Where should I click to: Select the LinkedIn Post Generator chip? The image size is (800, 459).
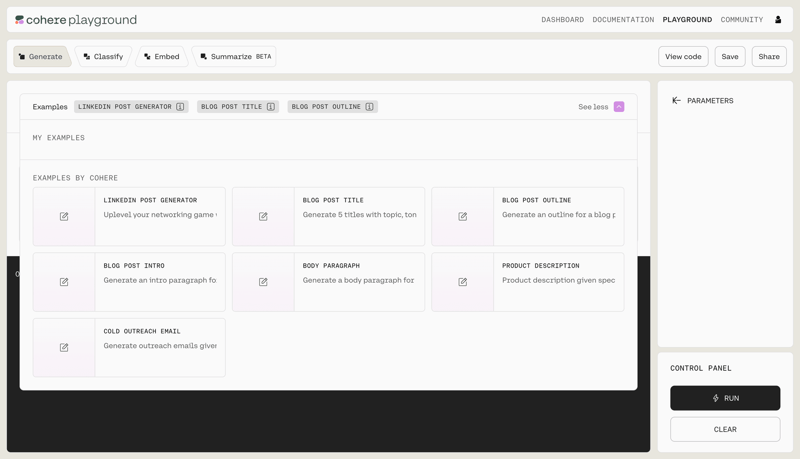point(131,107)
